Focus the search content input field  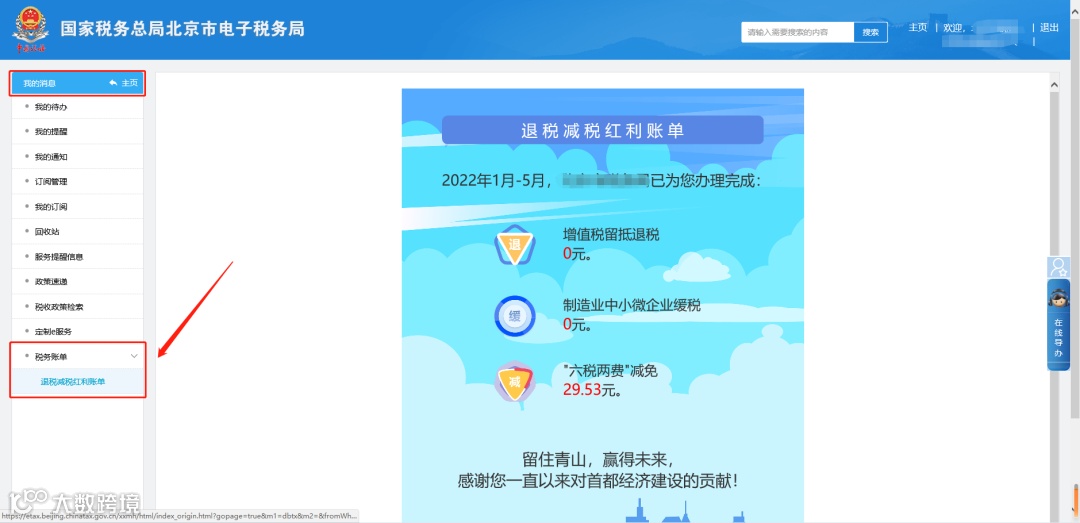pos(798,32)
